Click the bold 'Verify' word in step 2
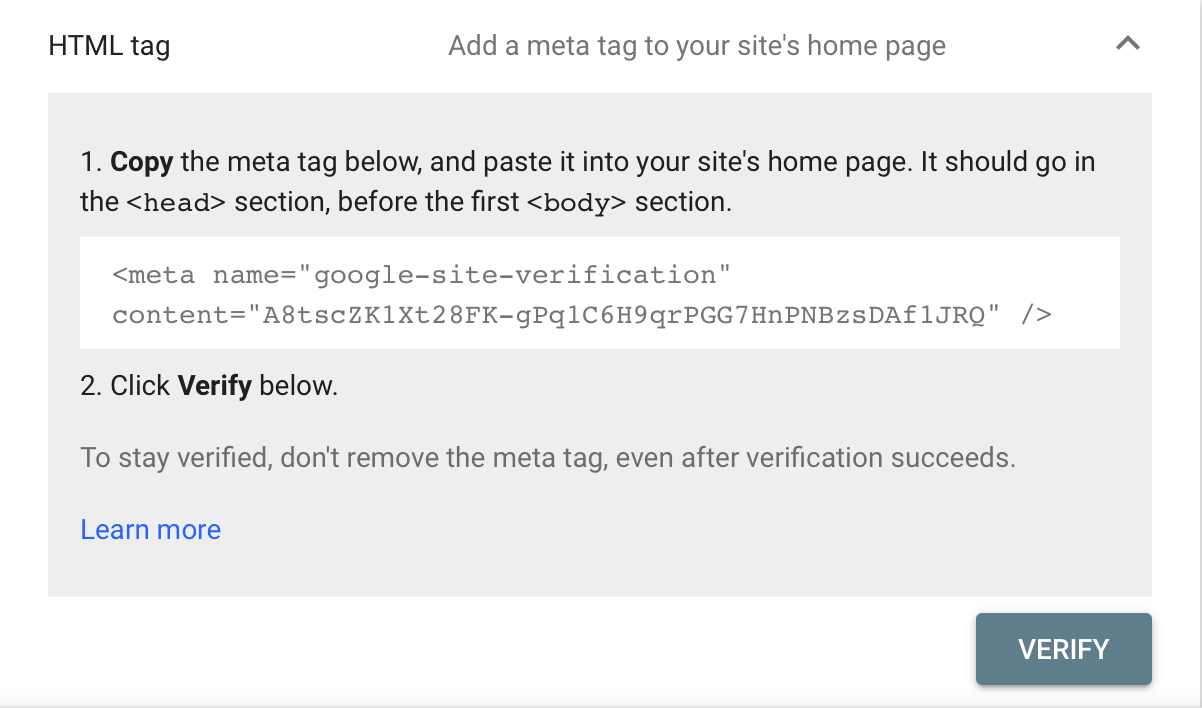 214,386
